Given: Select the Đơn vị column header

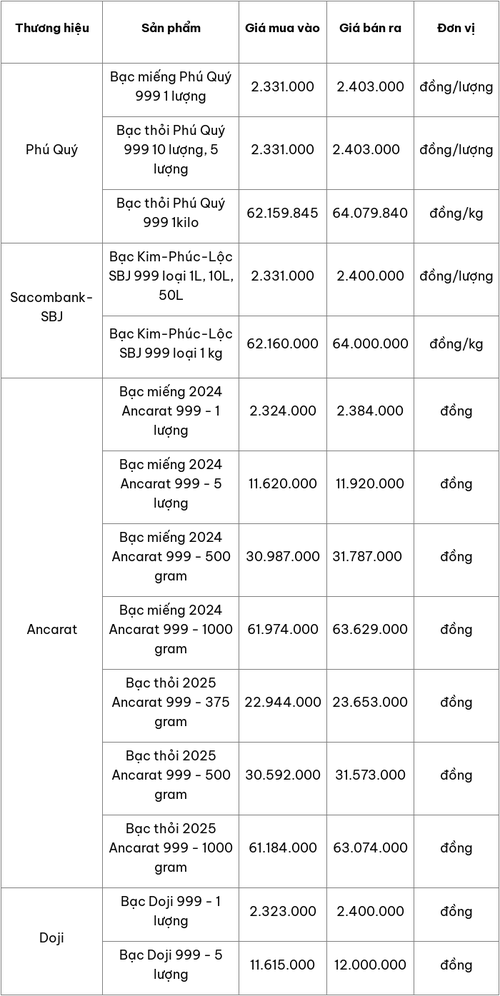Looking at the screenshot, I should click(x=456, y=29).
